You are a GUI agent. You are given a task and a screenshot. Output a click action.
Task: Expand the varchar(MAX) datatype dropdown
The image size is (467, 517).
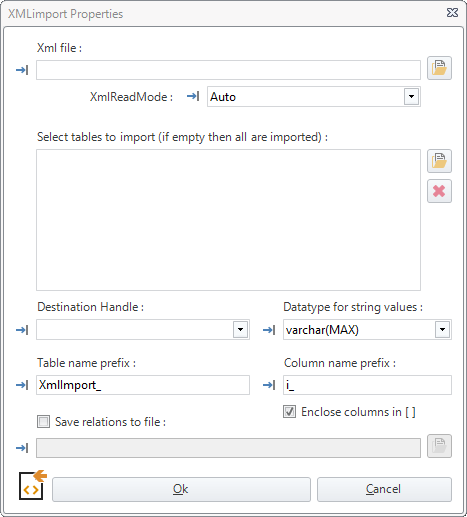coord(442,330)
